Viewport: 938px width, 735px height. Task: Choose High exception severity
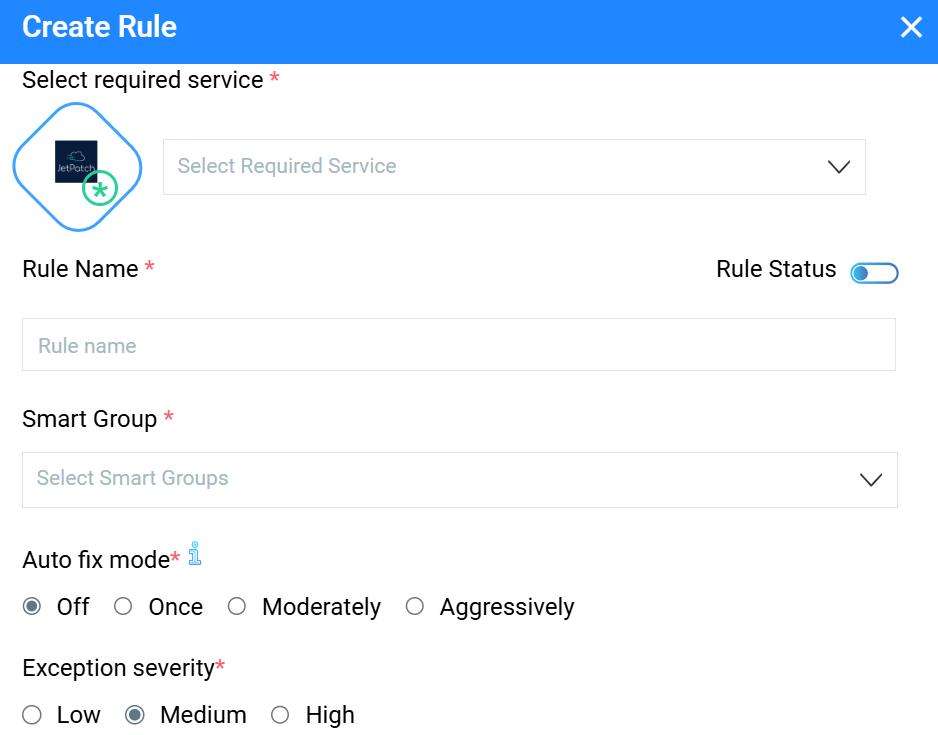281,715
